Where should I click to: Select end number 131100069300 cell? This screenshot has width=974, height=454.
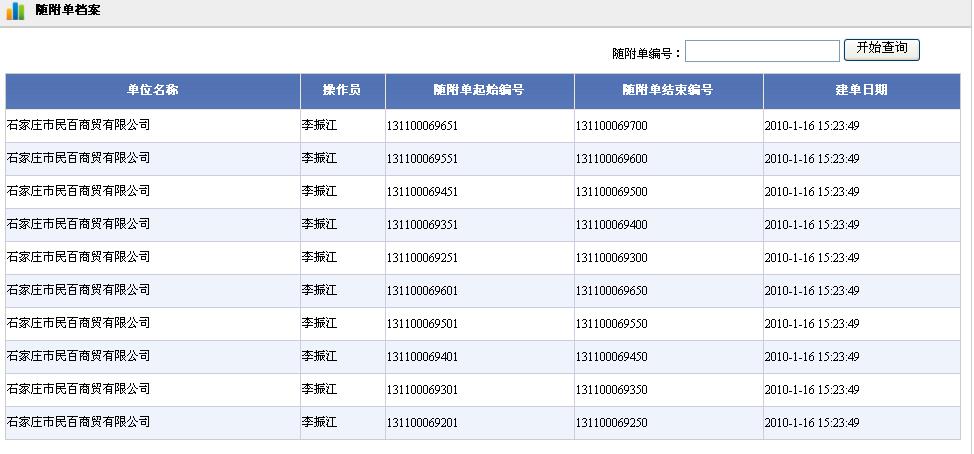pyautogui.click(x=611, y=258)
